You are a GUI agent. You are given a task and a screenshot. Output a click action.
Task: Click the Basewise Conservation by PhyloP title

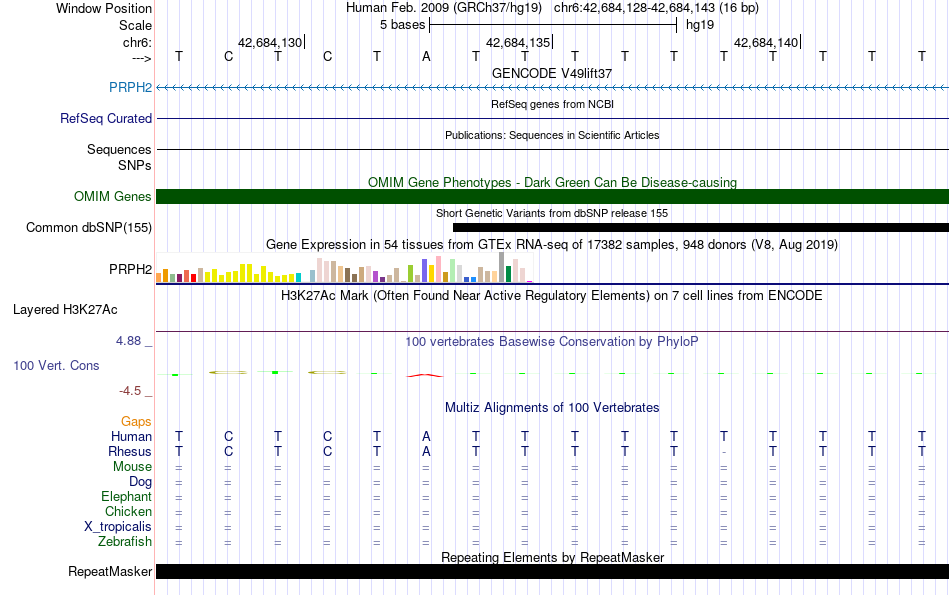(x=552, y=342)
